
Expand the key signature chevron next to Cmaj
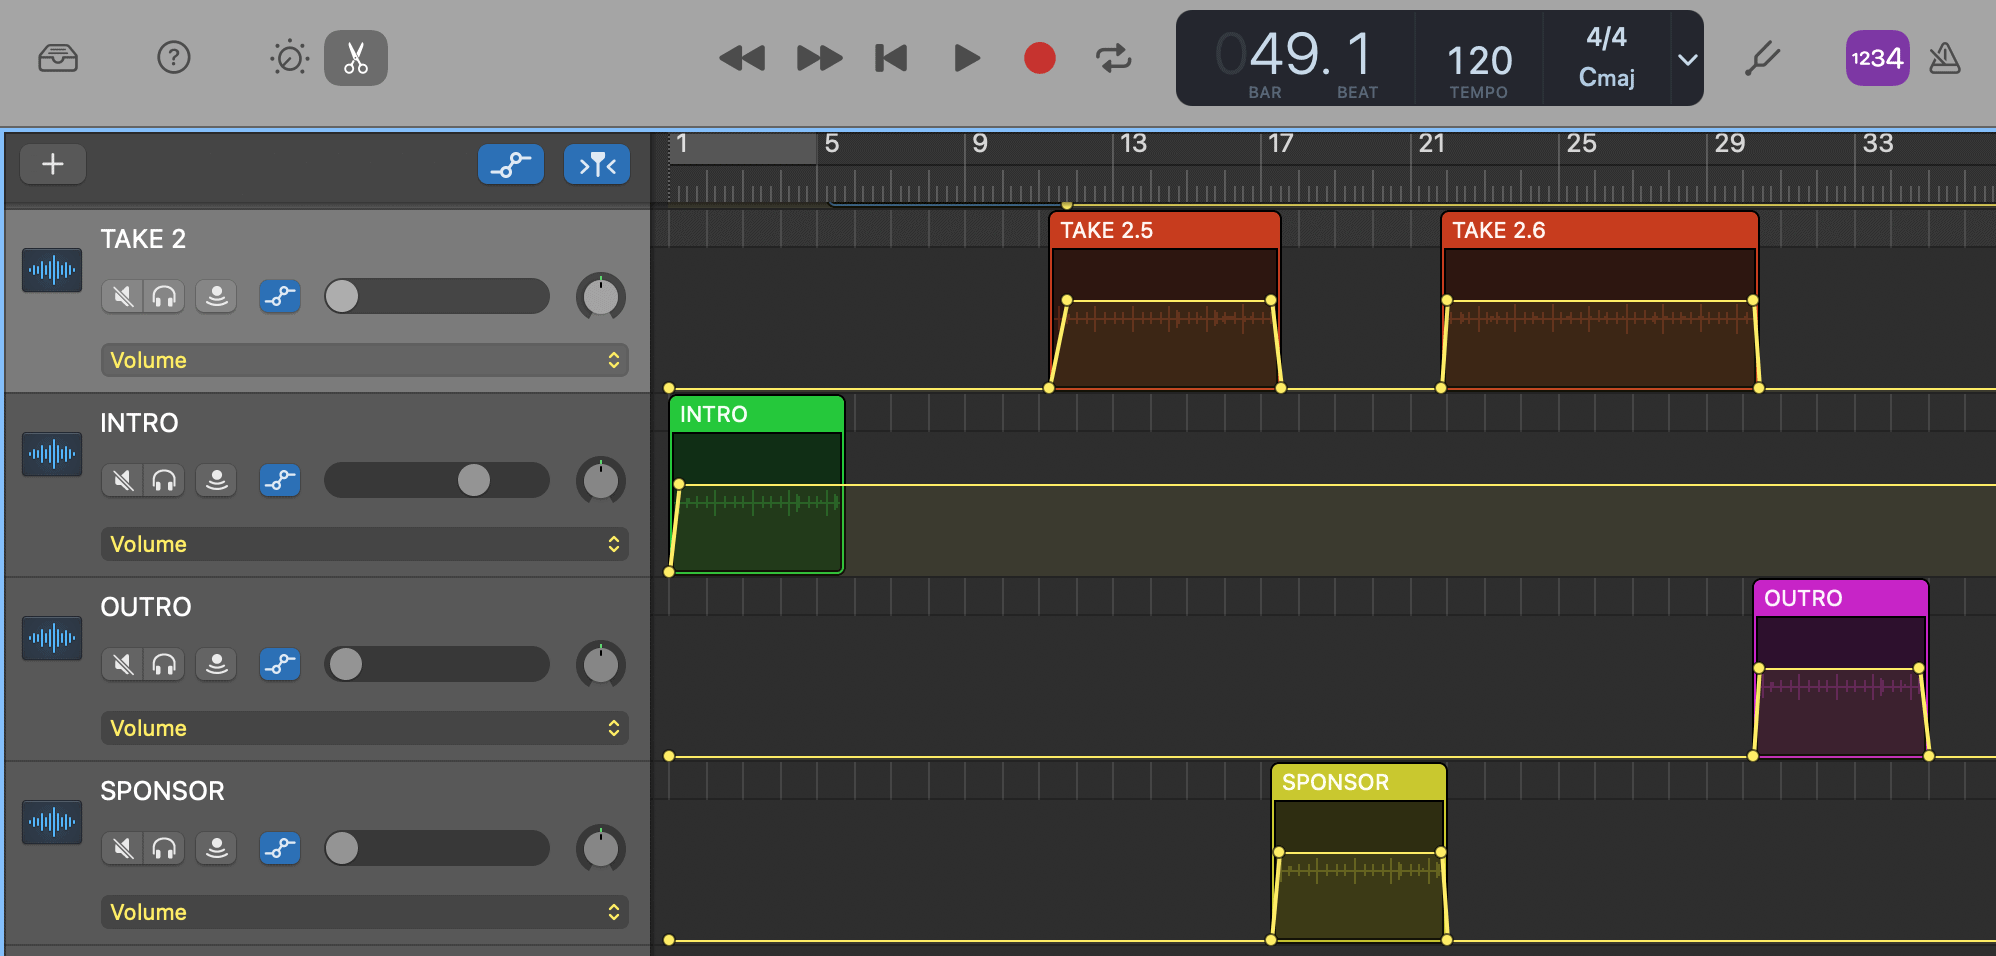(1688, 60)
